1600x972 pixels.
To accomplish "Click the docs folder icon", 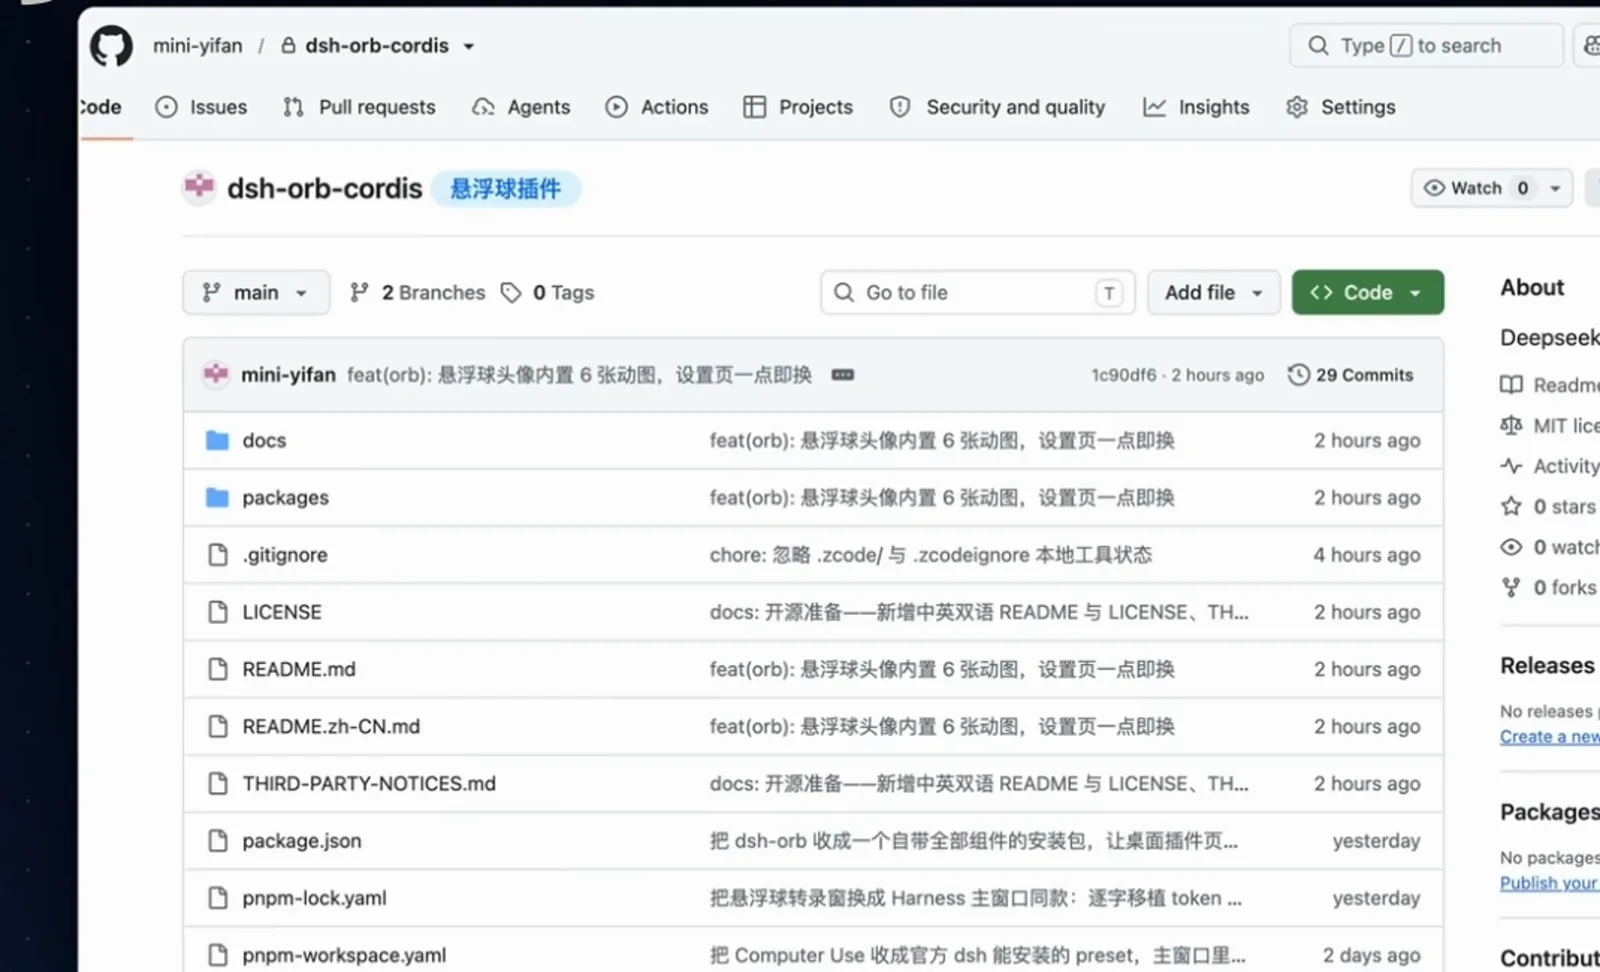I will coord(217,440).
